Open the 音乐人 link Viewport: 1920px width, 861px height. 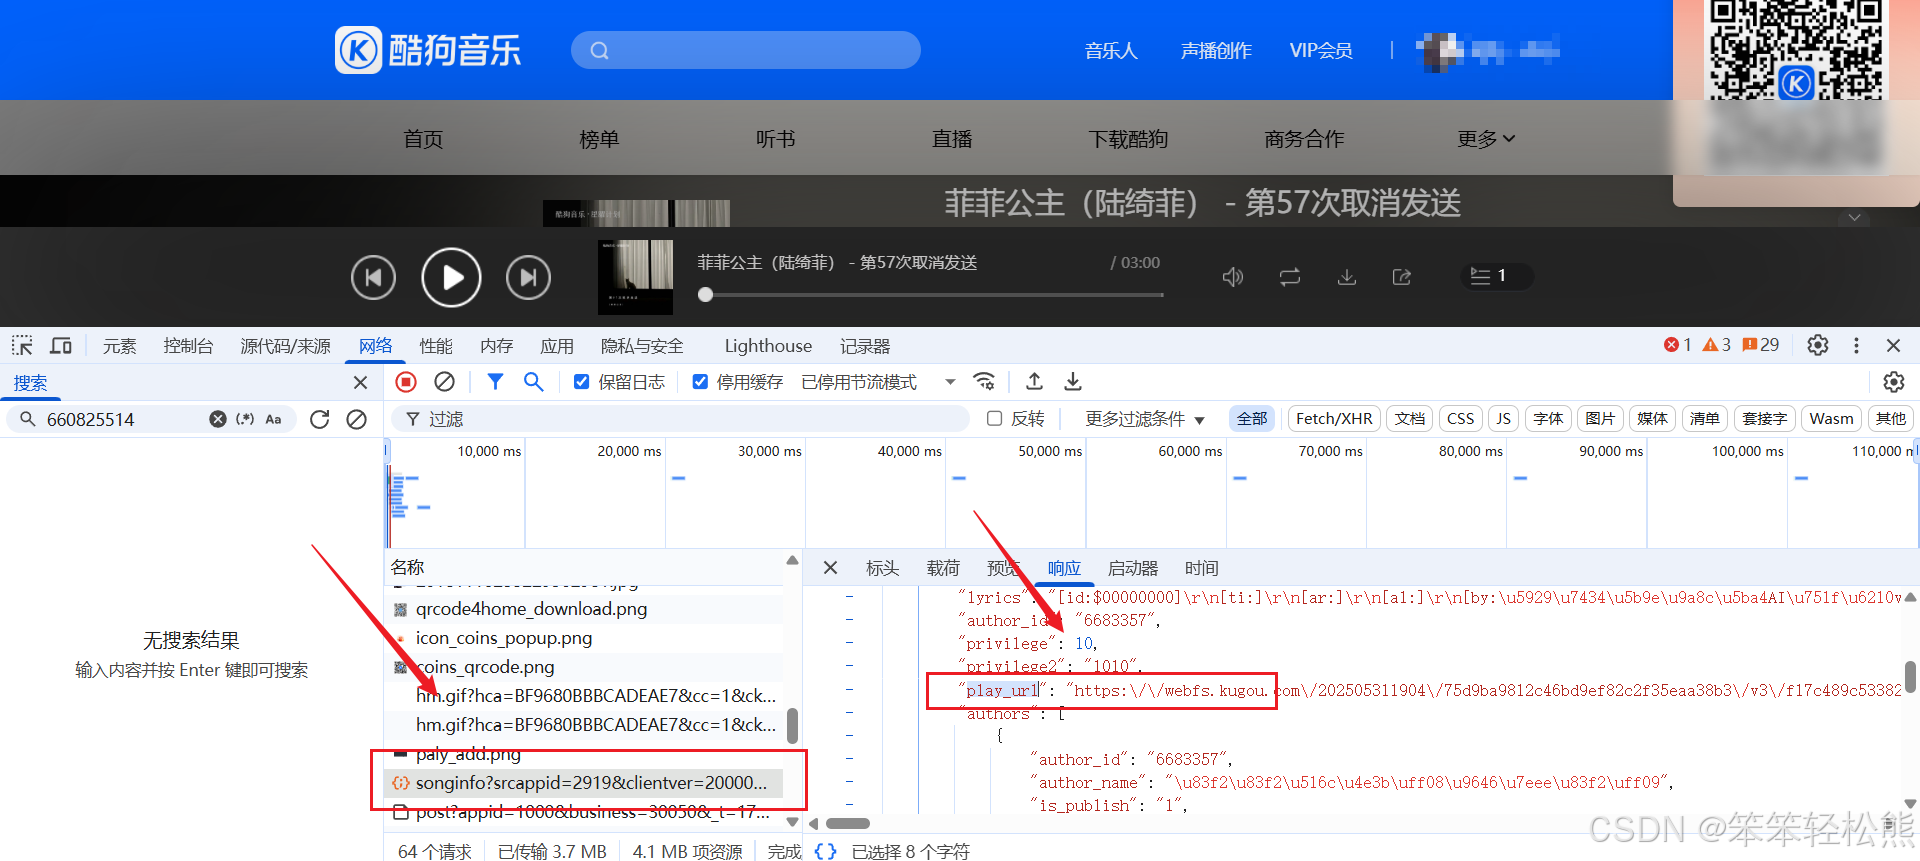coord(1111,50)
